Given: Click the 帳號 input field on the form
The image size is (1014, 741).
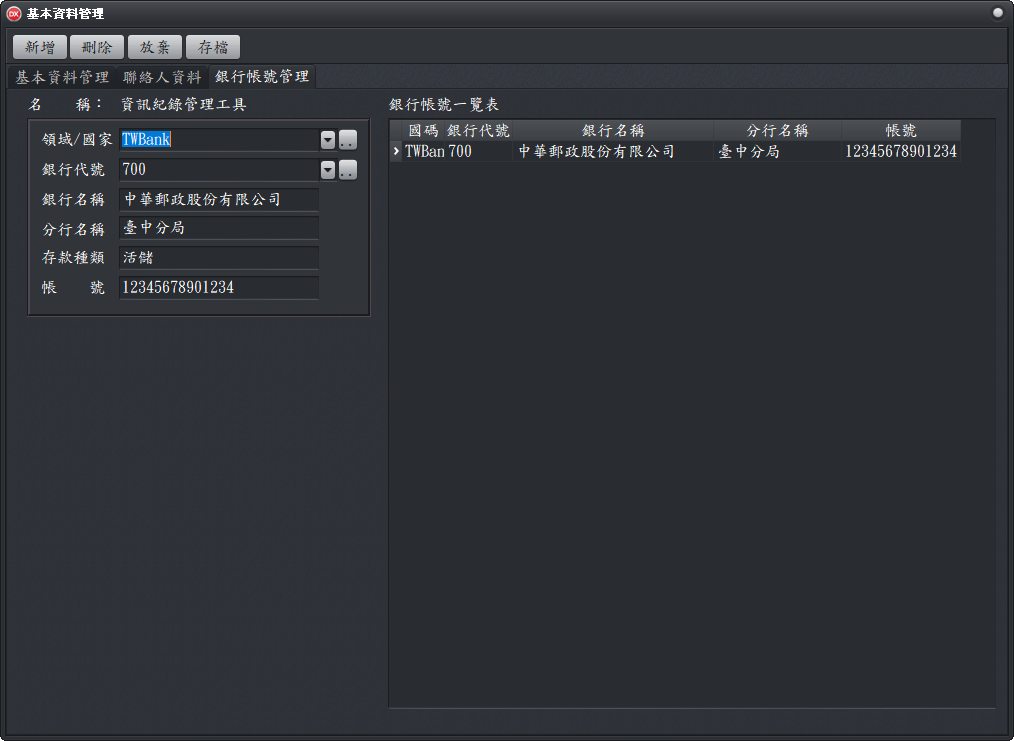Looking at the screenshot, I should point(218,288).
